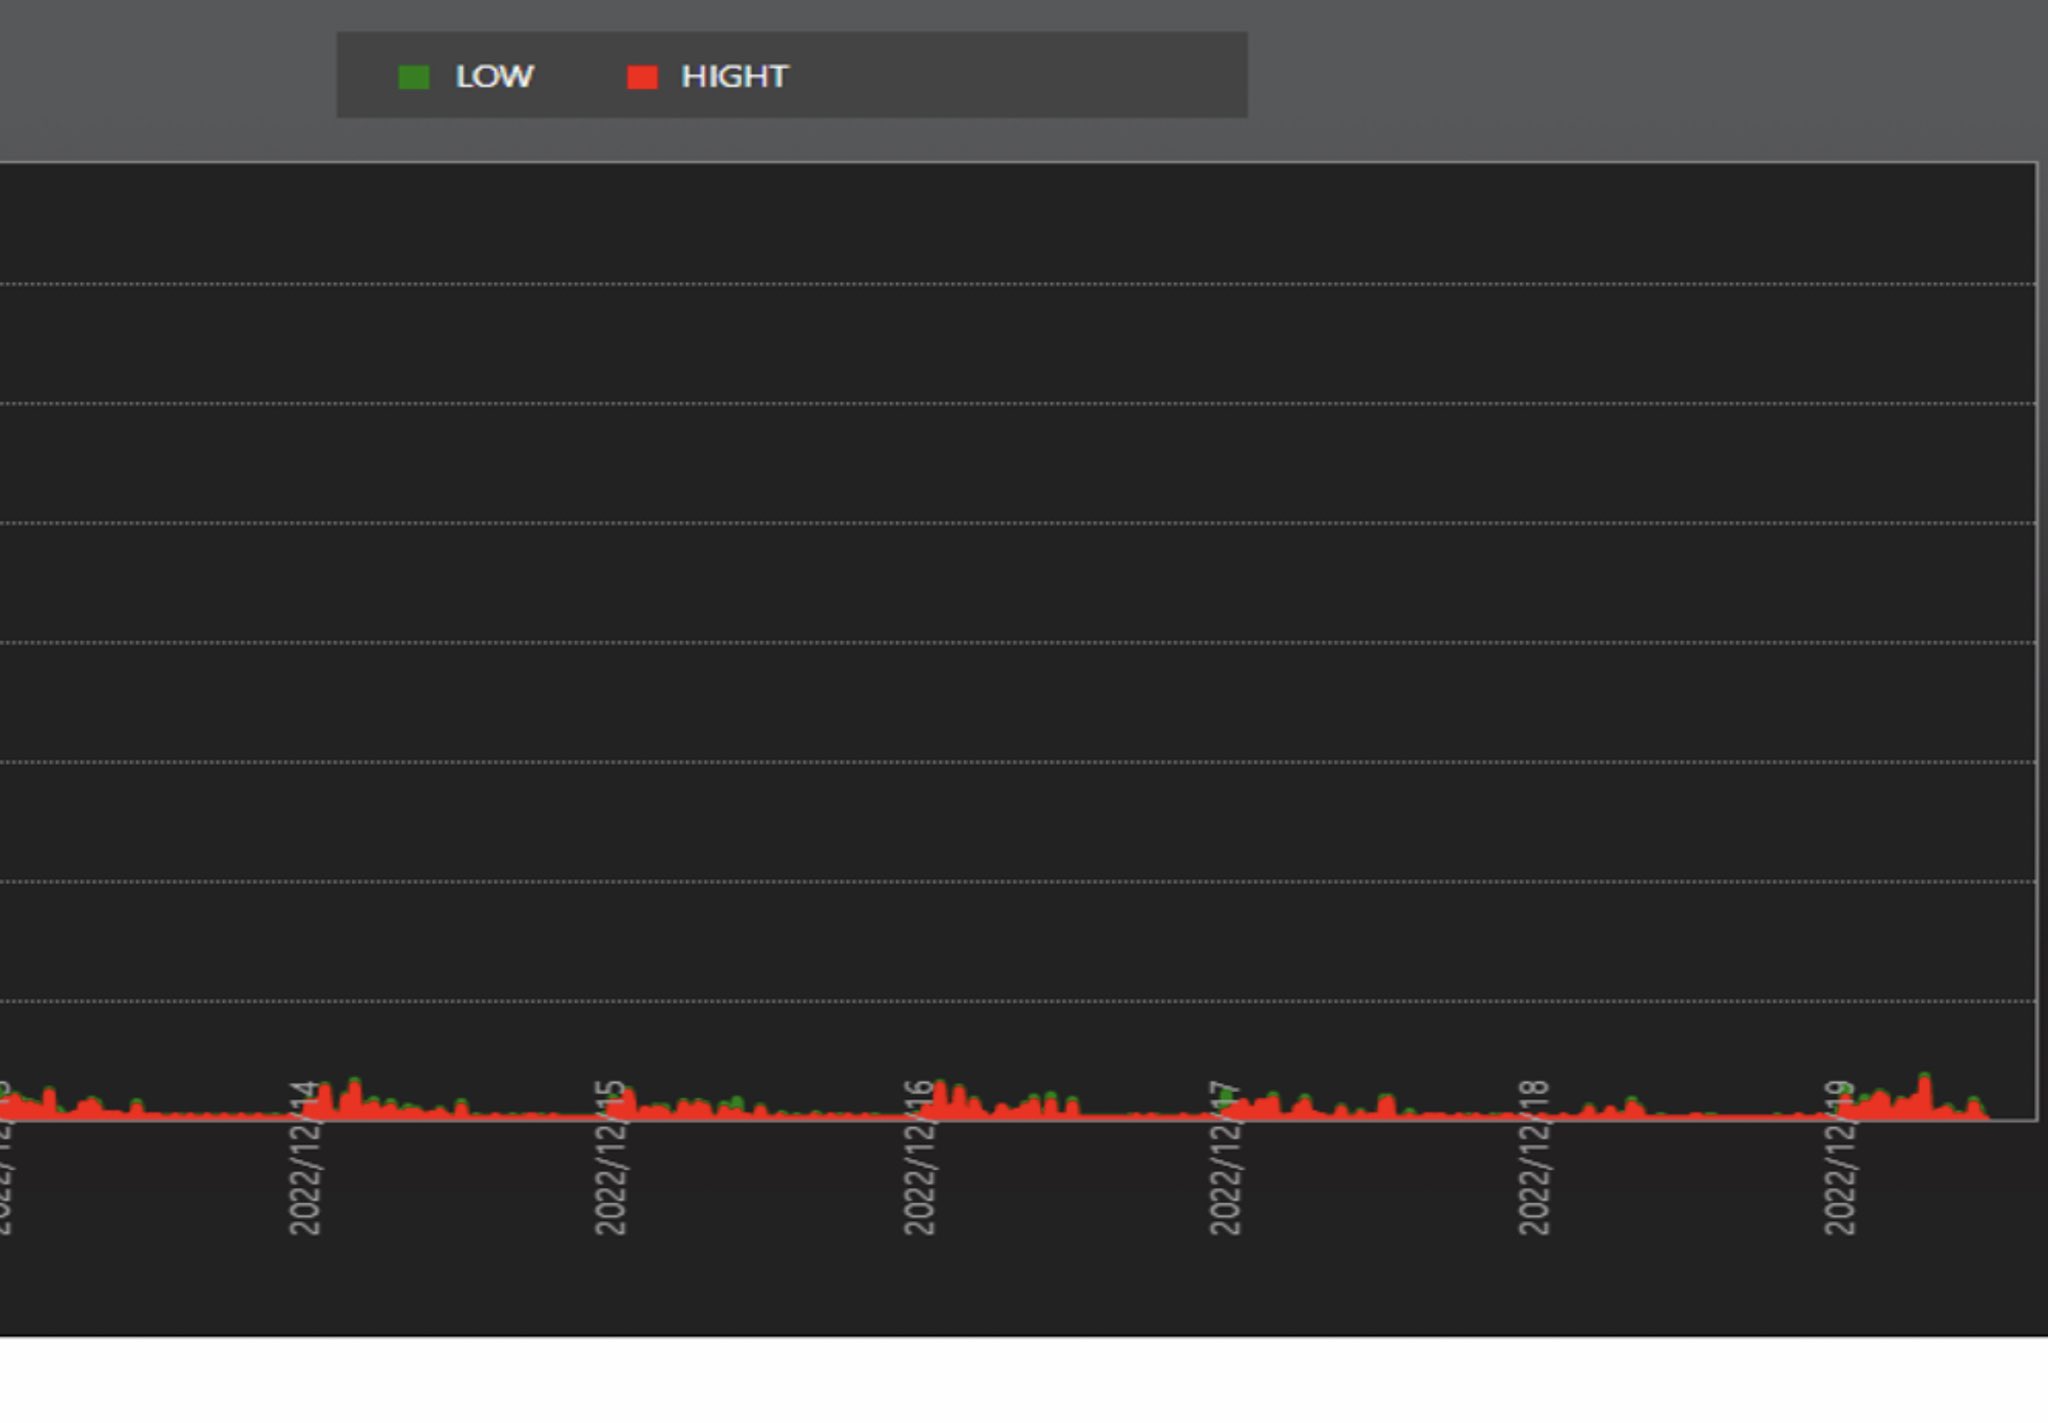2048x1423 pixels.
Task: Select the 2022/12/14 x-axis date label
Action: pyautogui.click(x=305, y=1158)
